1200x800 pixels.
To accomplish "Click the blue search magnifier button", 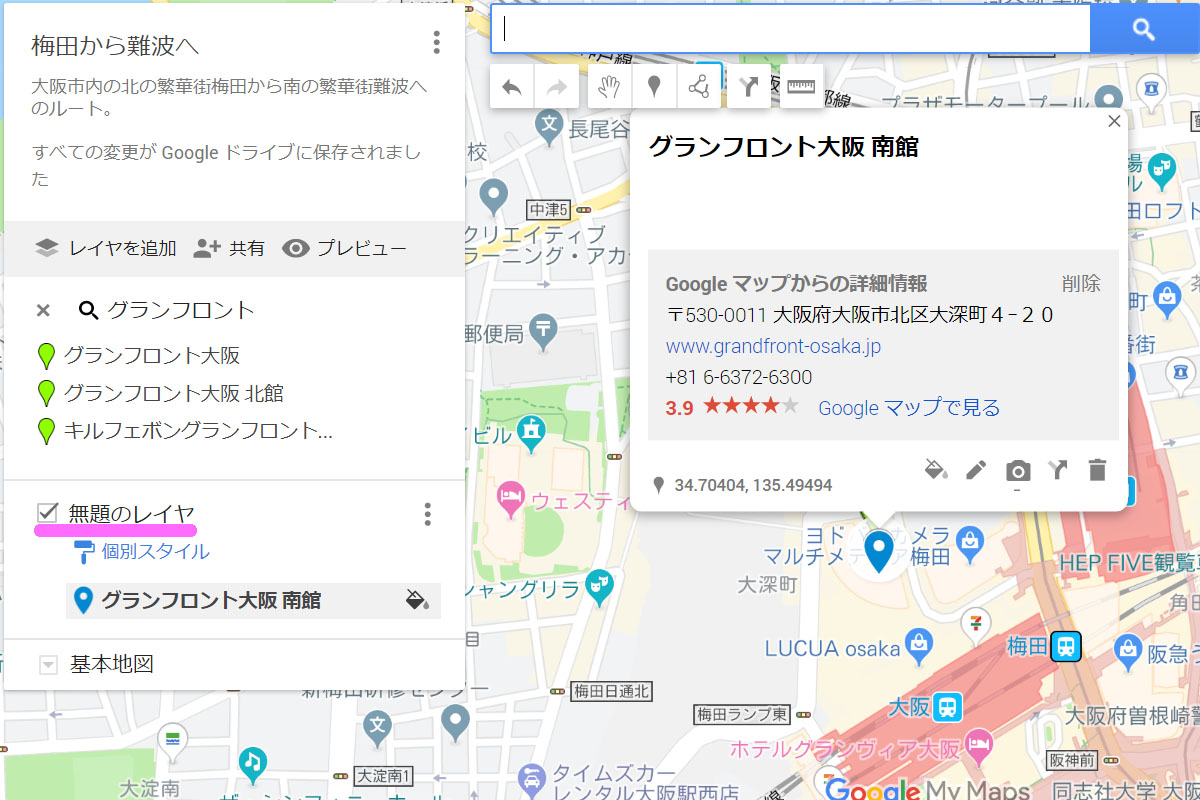I will click(x=1144, y=30).
